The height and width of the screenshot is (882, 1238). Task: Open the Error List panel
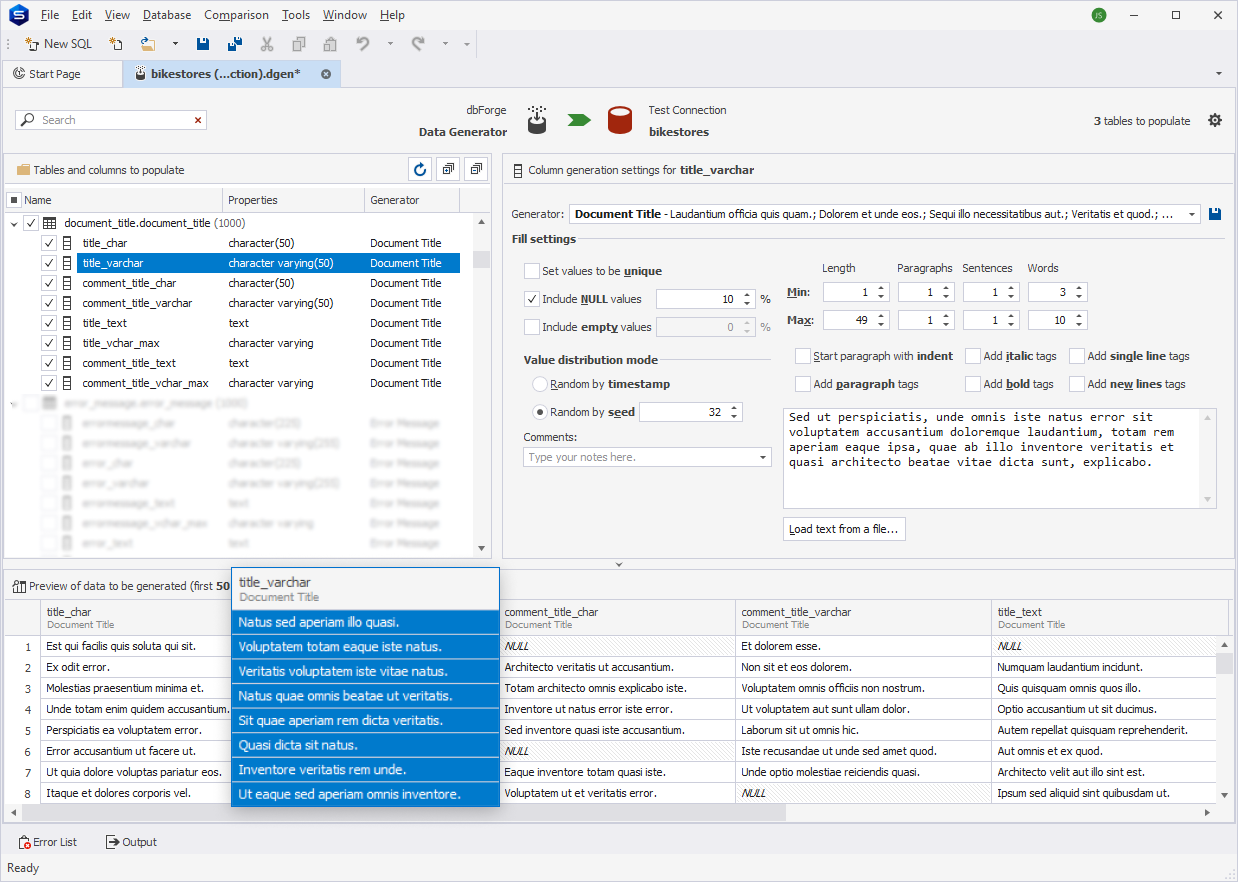coord(48,842)
